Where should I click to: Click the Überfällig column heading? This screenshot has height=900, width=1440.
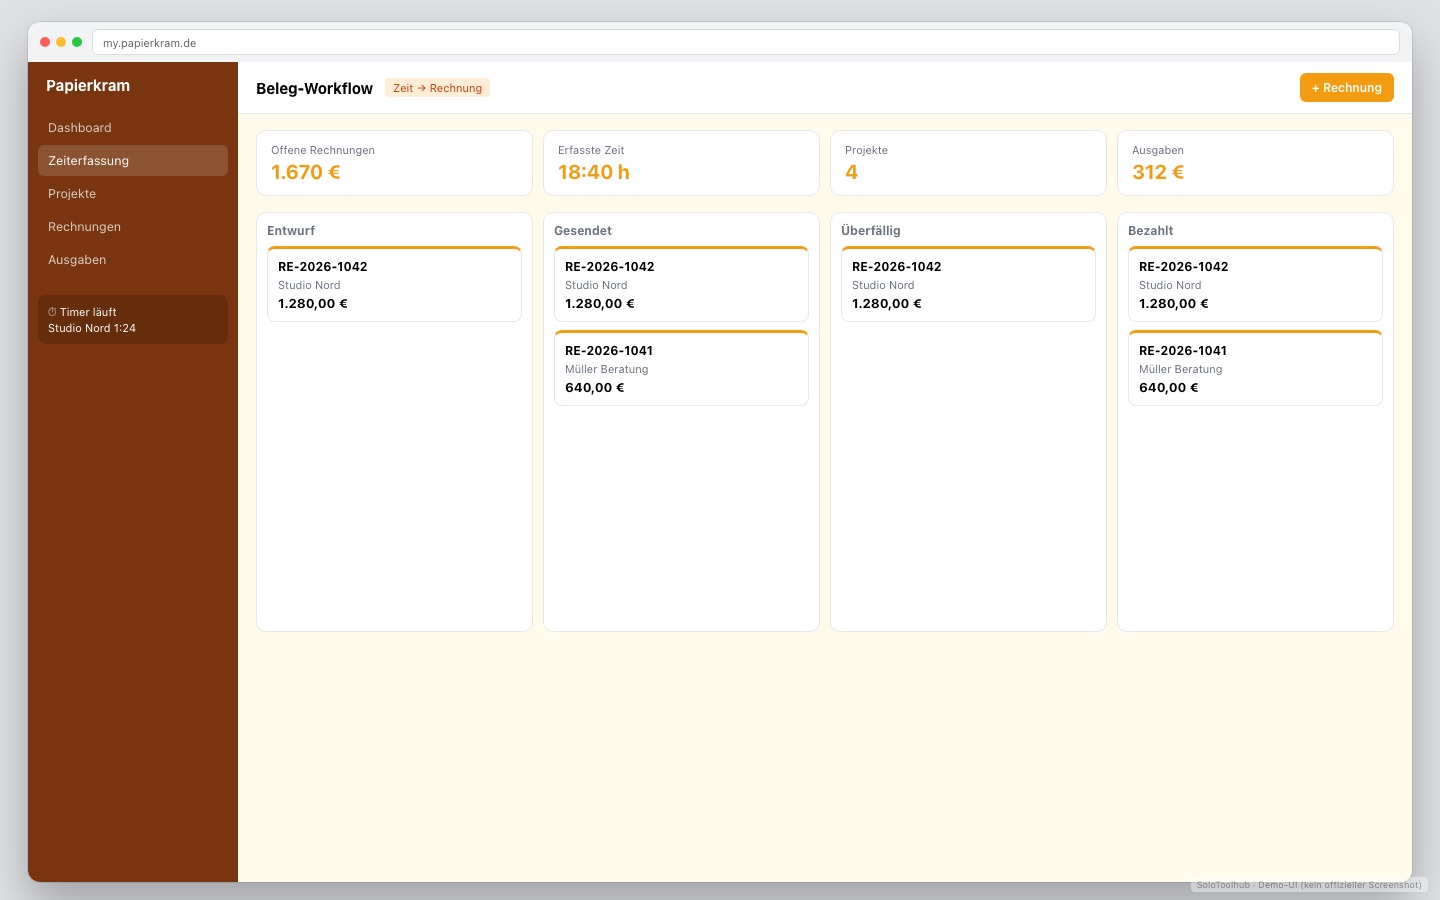[871, 231]
